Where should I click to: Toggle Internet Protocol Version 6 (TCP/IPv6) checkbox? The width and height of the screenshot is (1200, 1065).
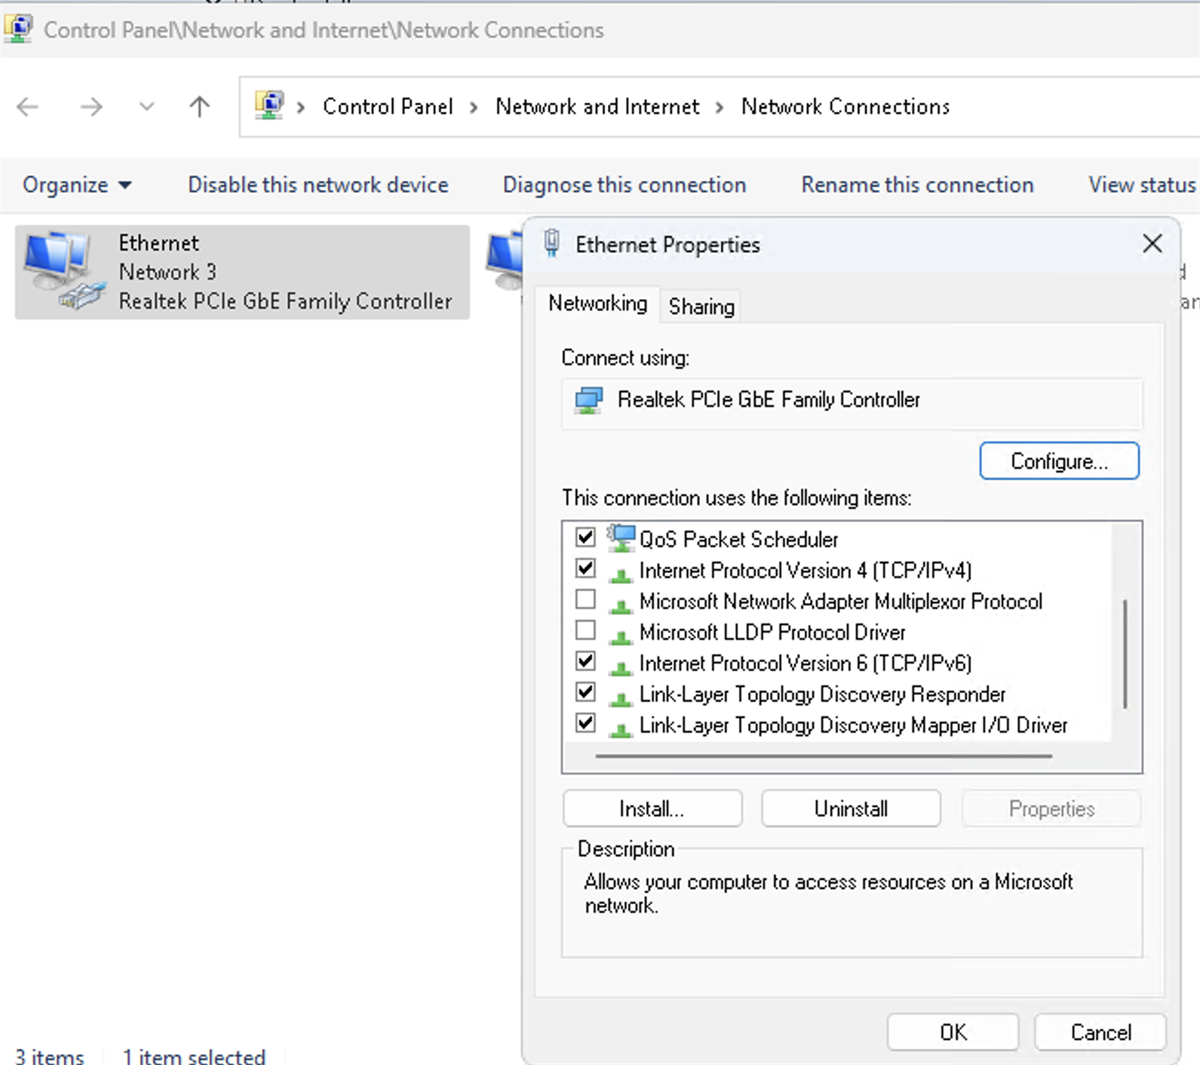click(x=586, y=662)
